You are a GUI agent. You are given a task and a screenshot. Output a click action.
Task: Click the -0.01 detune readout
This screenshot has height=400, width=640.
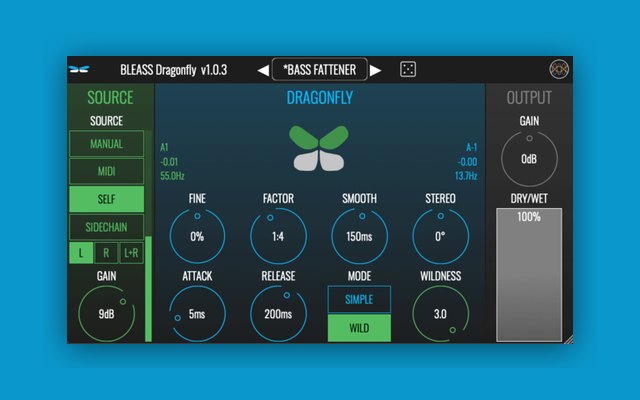[x=169, y=162]
